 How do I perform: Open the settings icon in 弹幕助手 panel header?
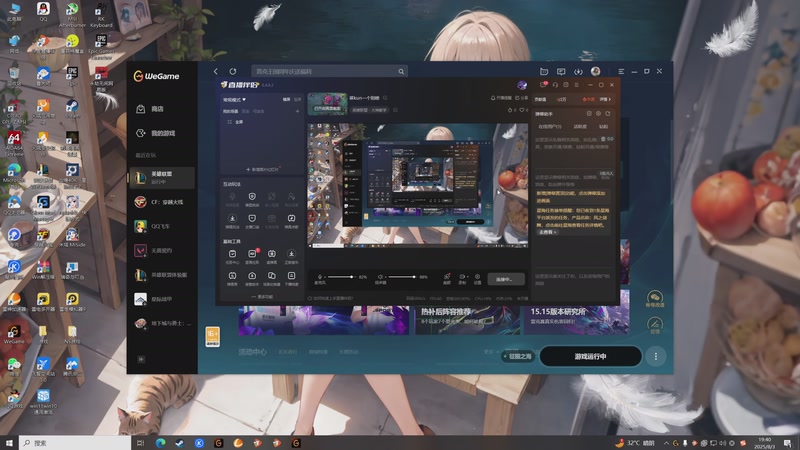(x=598, y=114)
